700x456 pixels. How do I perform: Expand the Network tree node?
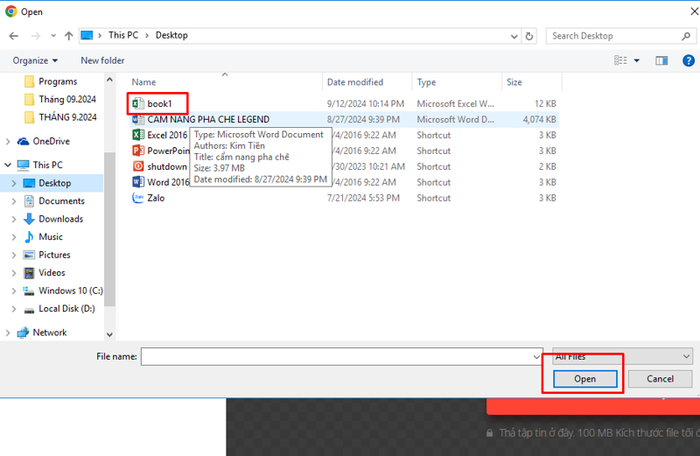[x=8, y=333]
